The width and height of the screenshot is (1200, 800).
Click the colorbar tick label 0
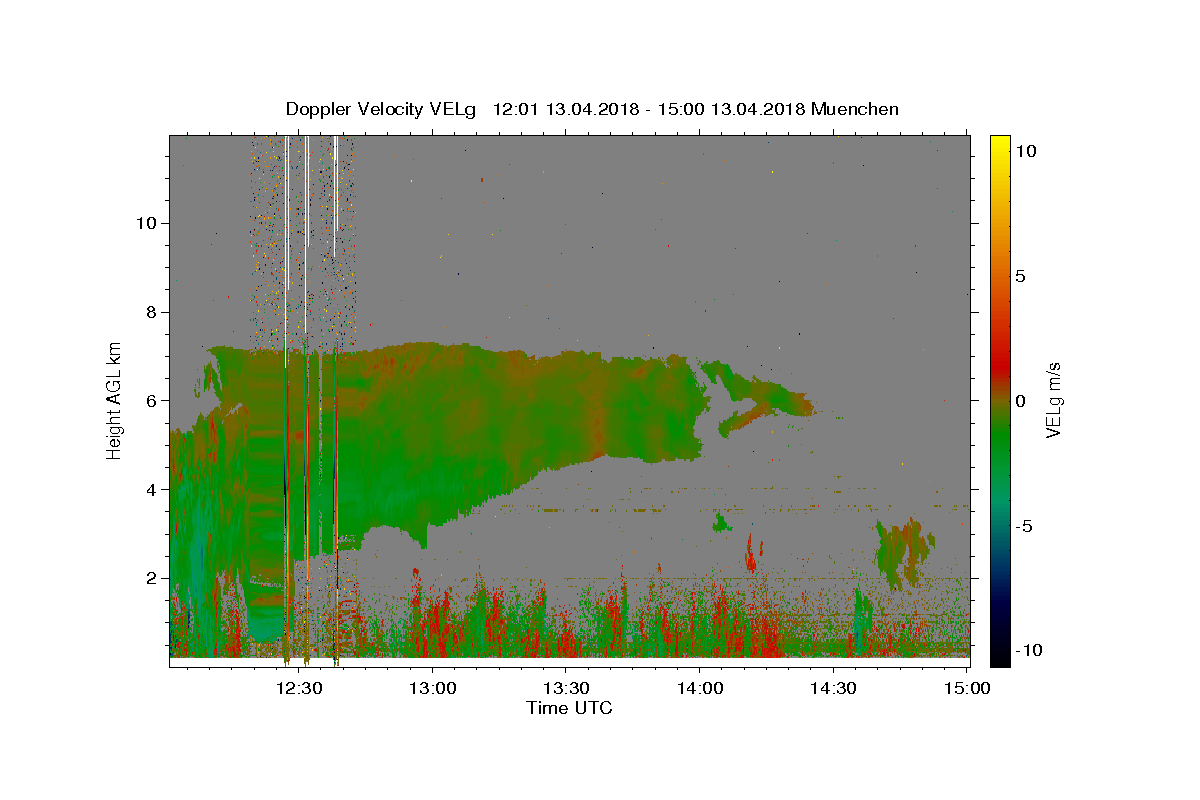point(1020,401)
